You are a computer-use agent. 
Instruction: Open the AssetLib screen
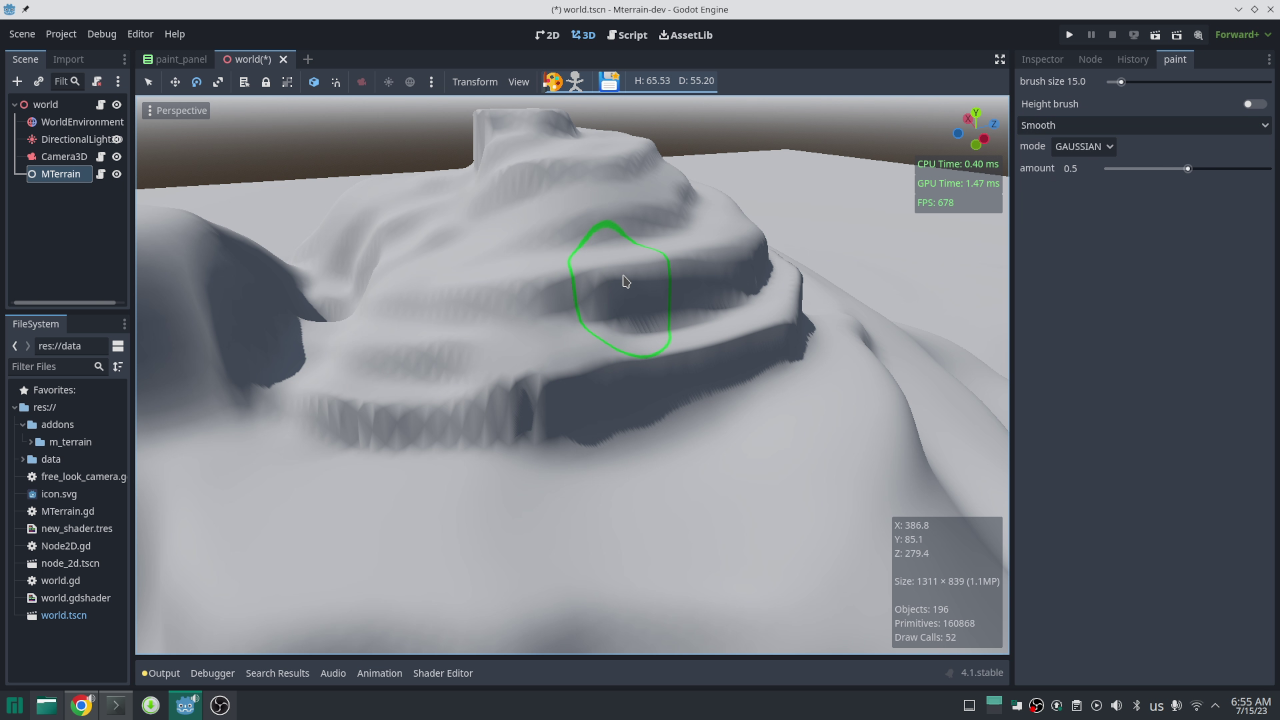pyautogui.click(x=685, y=34)
